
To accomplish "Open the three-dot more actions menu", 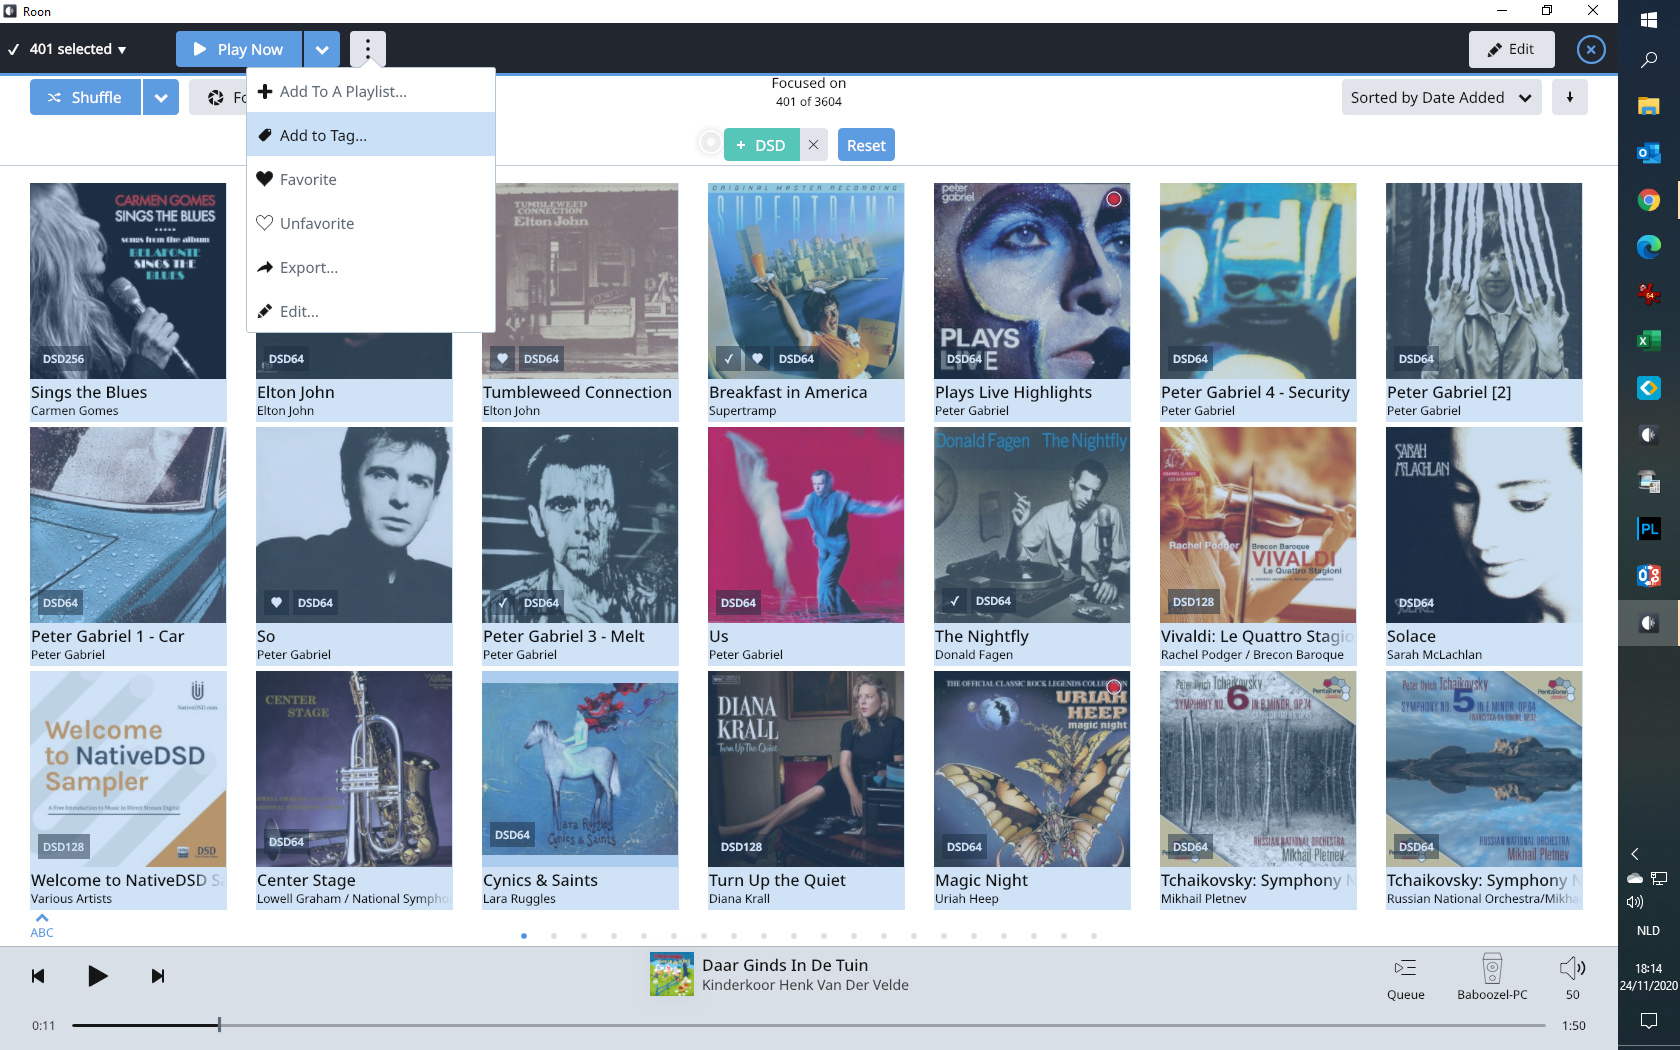I will (367, 49).
